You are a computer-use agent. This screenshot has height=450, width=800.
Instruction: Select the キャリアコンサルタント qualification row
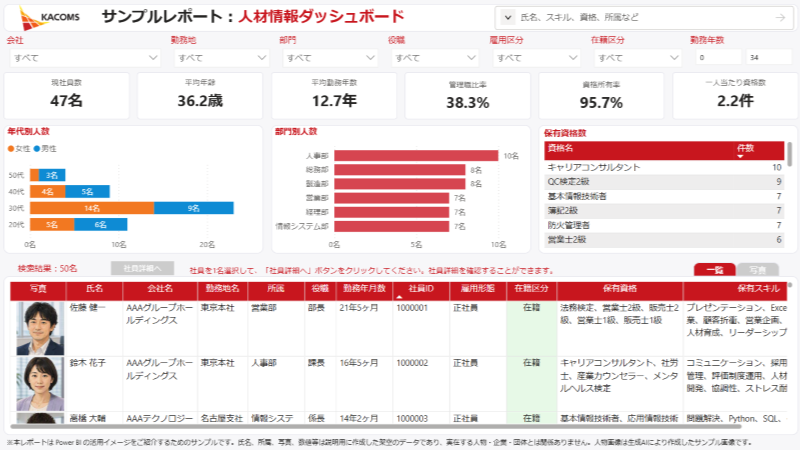point(664,167)
